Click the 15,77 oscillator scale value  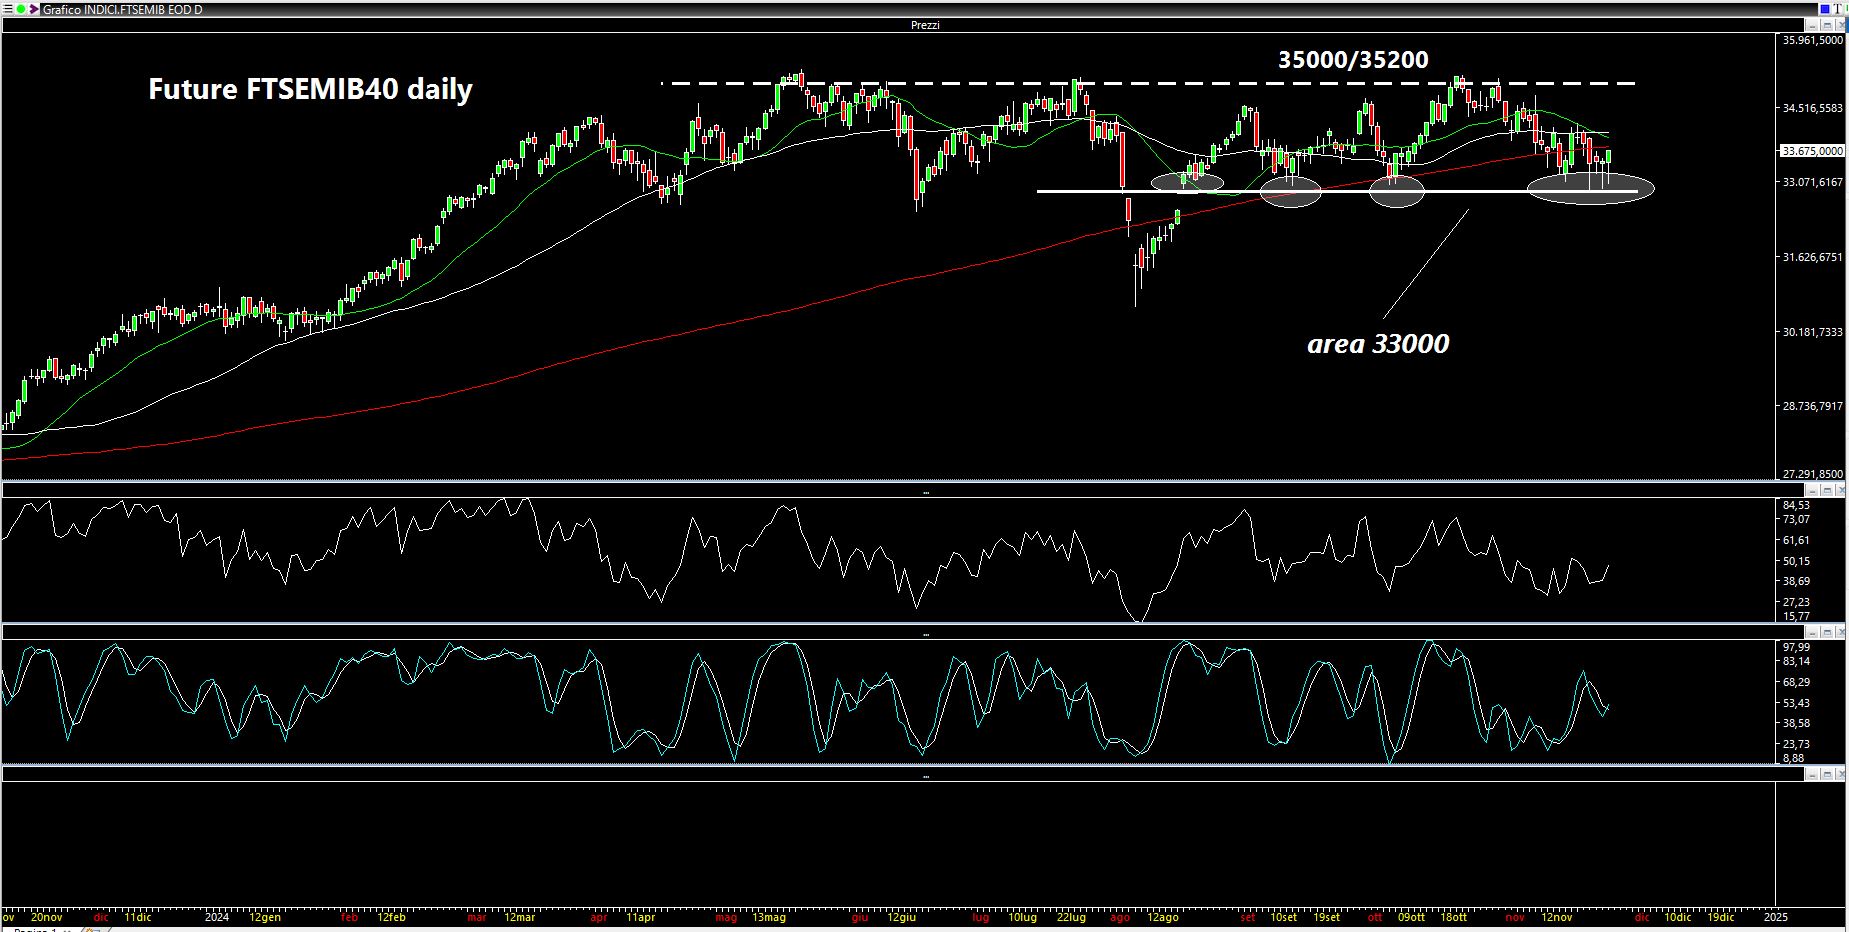tap(1796, 616)
